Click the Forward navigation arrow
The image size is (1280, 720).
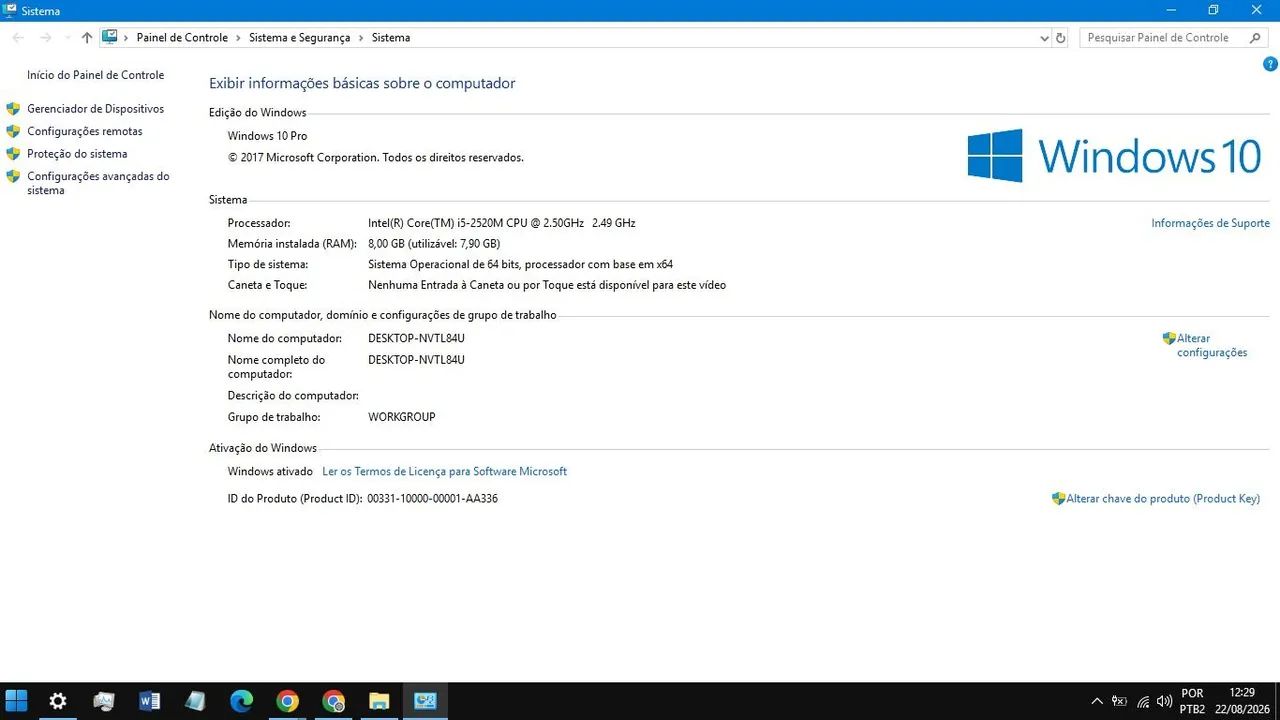point(45,37)
